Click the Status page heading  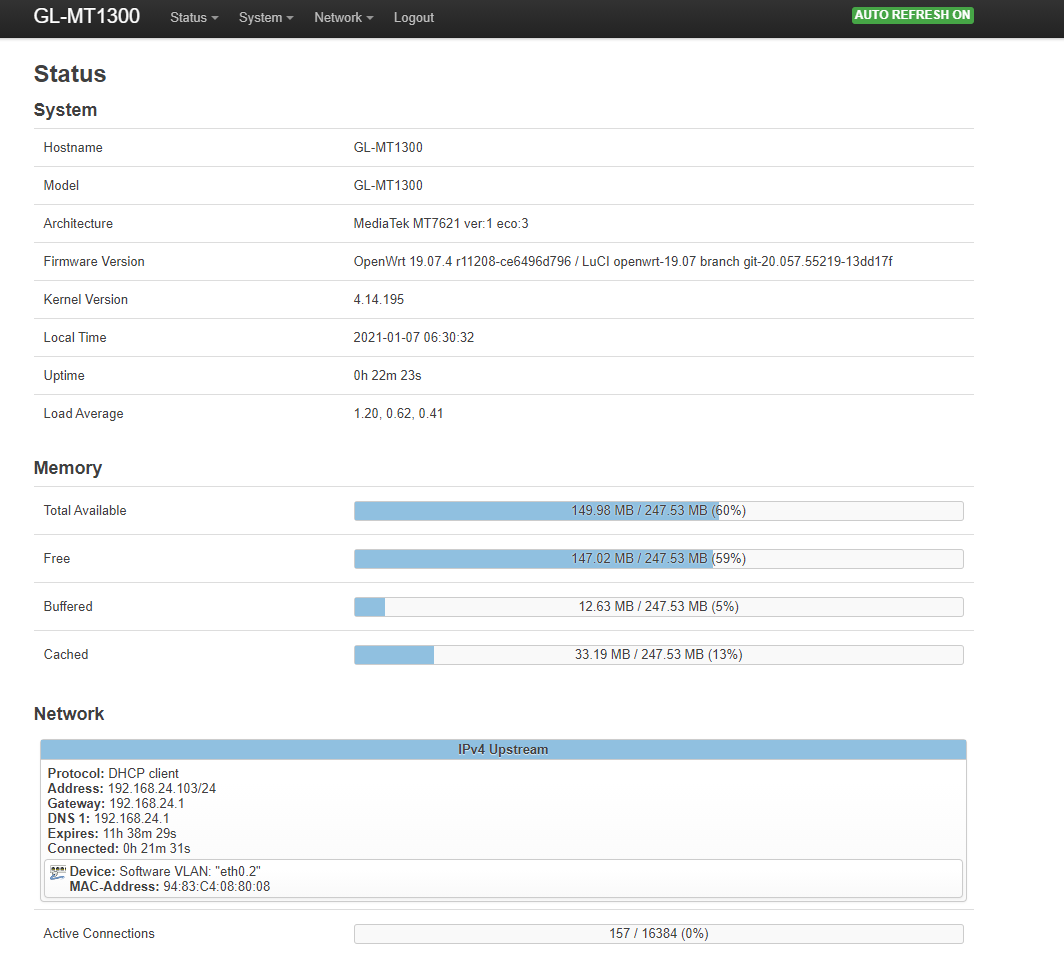coord(70,74)
